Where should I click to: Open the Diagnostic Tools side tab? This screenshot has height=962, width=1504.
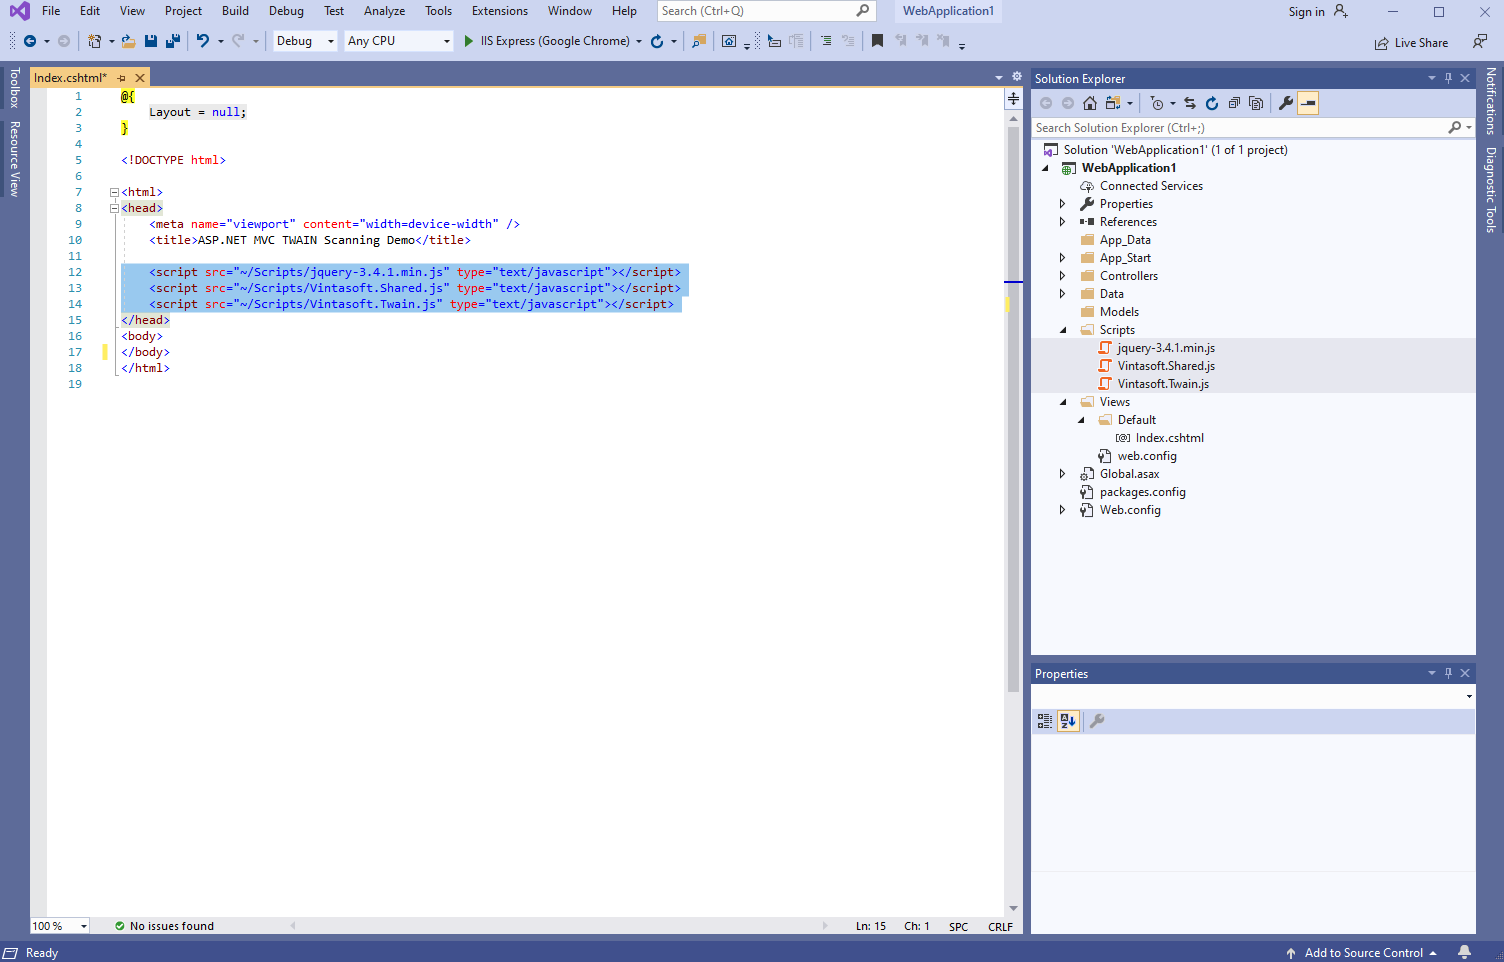click(x=1490, y=190)
